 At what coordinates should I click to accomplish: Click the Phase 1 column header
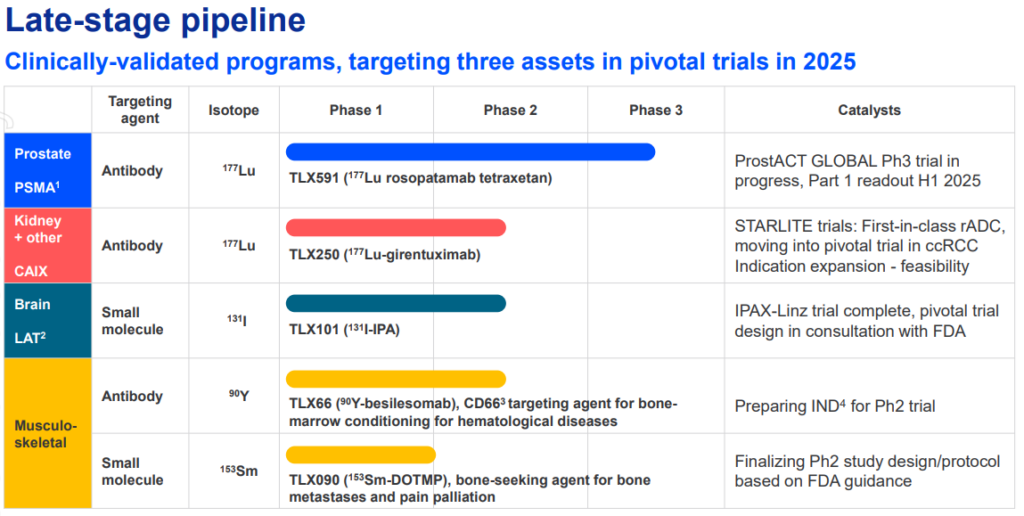click(356, 110)
